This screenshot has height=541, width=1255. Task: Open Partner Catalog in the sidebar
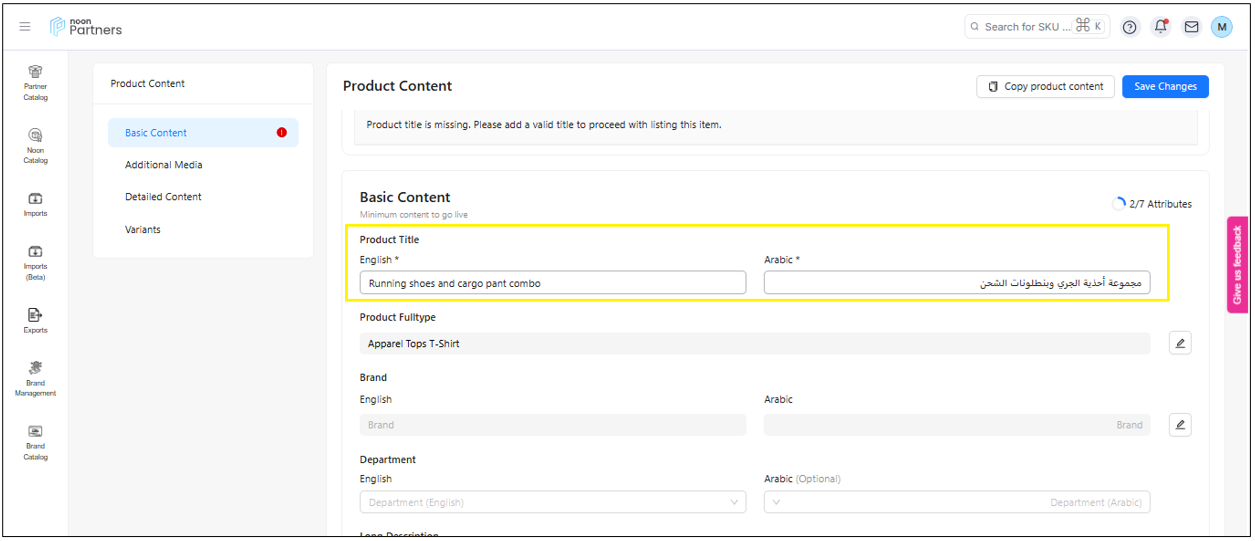pyautogui.click(x=35, y=81)
